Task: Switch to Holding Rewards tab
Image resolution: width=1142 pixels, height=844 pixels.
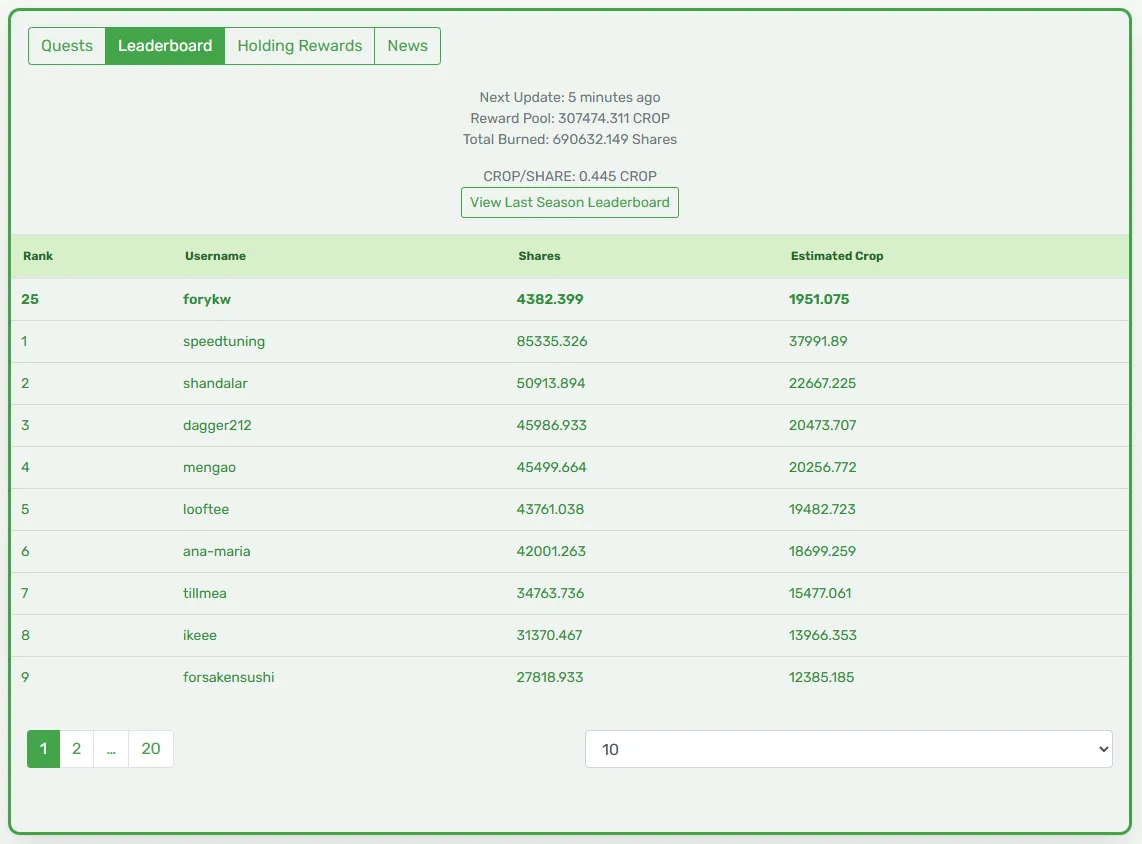Action: (299, 46)
